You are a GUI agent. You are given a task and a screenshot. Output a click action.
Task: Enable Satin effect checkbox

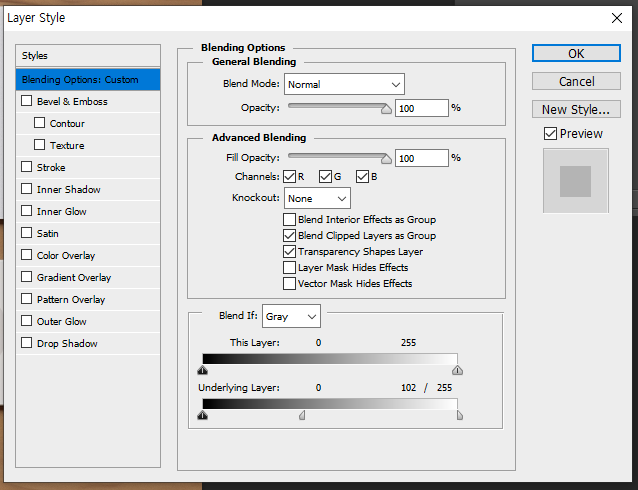point(26,233)
